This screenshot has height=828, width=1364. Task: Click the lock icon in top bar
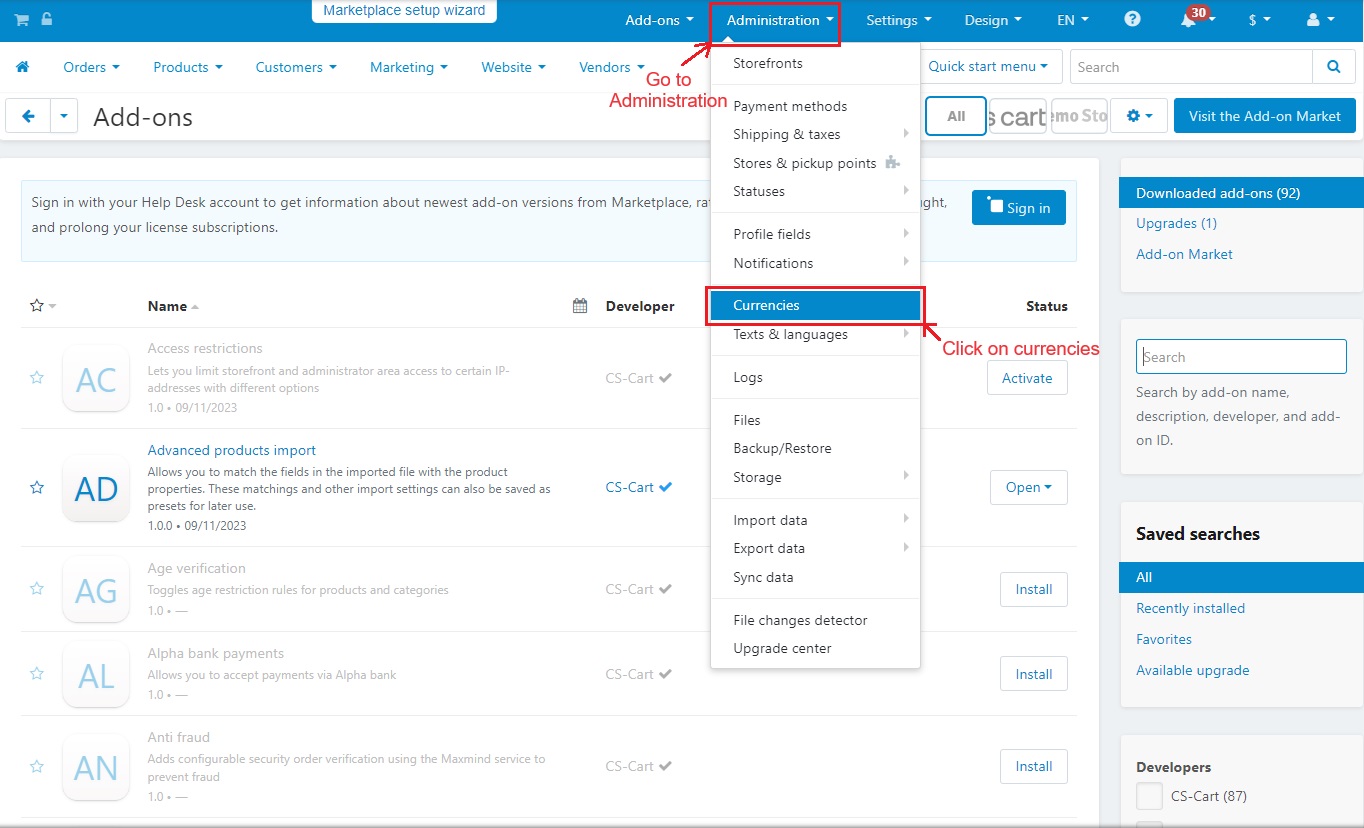pyautogui.click(x=47, y=20)
